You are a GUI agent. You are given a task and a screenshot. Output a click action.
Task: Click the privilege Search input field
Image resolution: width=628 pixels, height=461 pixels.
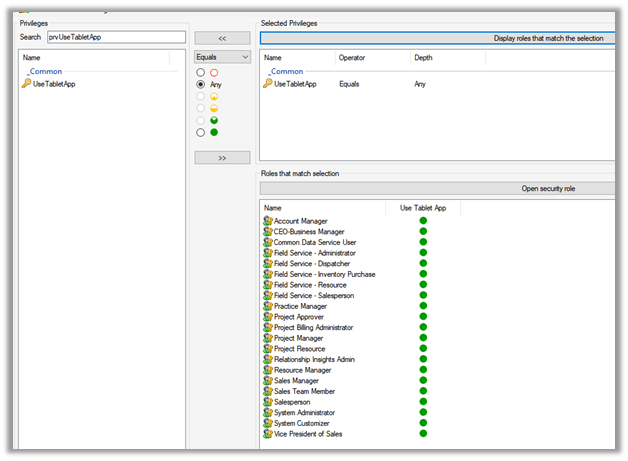point(115,37)
